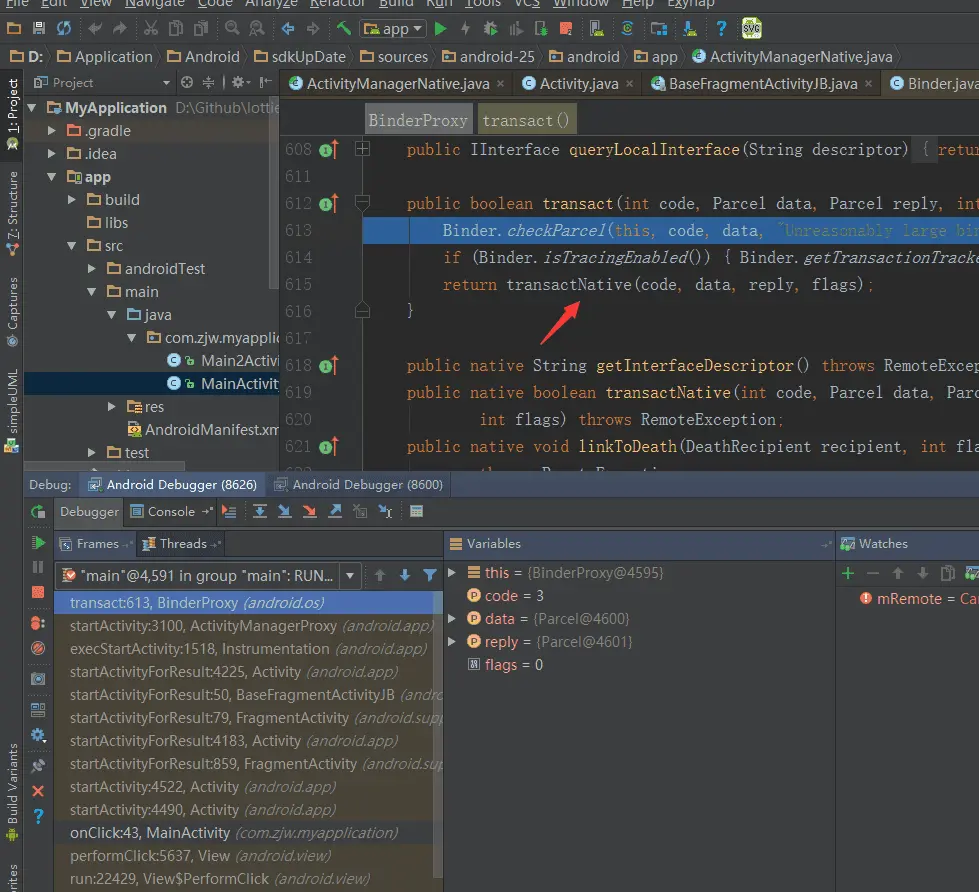Stop the debug session
This screenshot has height=892, width=979.
tap(38, 592)
